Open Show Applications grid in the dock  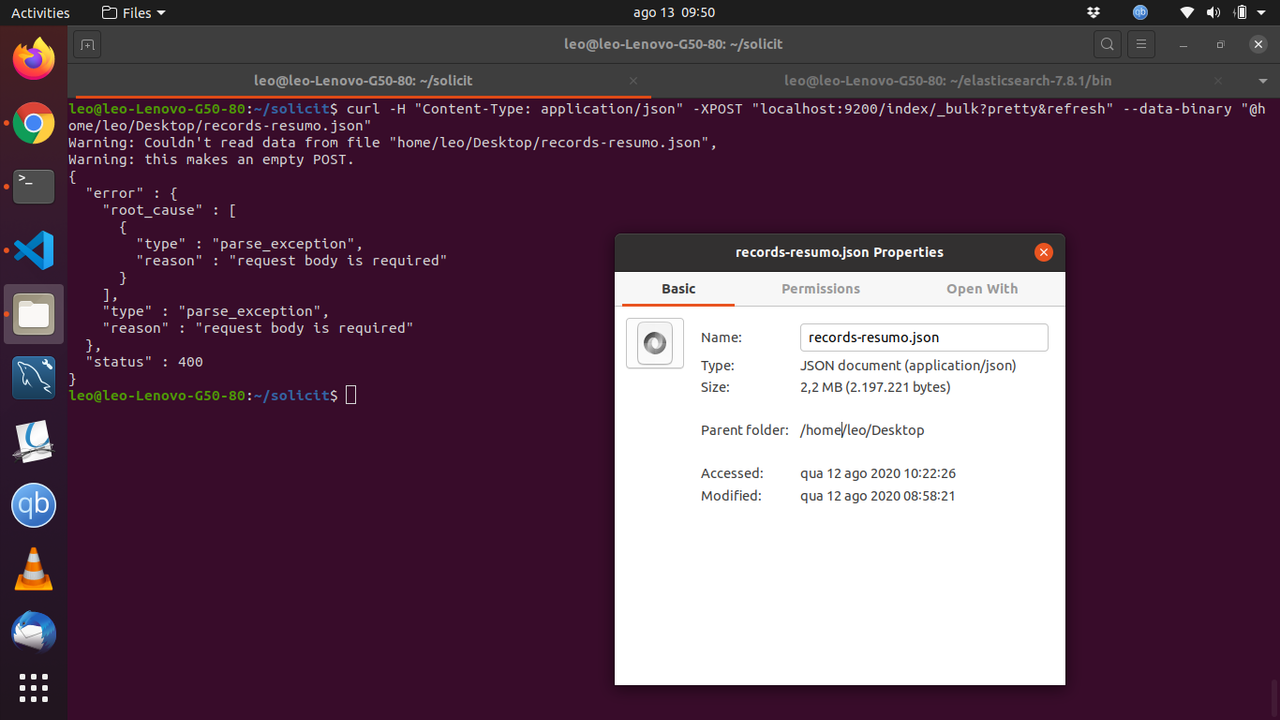[33, 688]
